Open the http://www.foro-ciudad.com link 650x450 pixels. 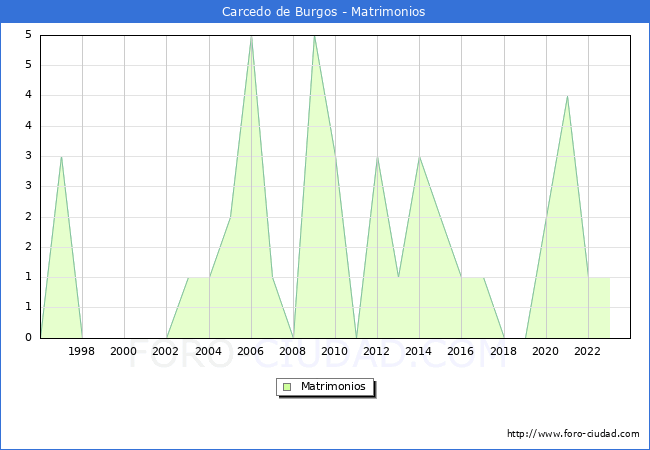573,434
